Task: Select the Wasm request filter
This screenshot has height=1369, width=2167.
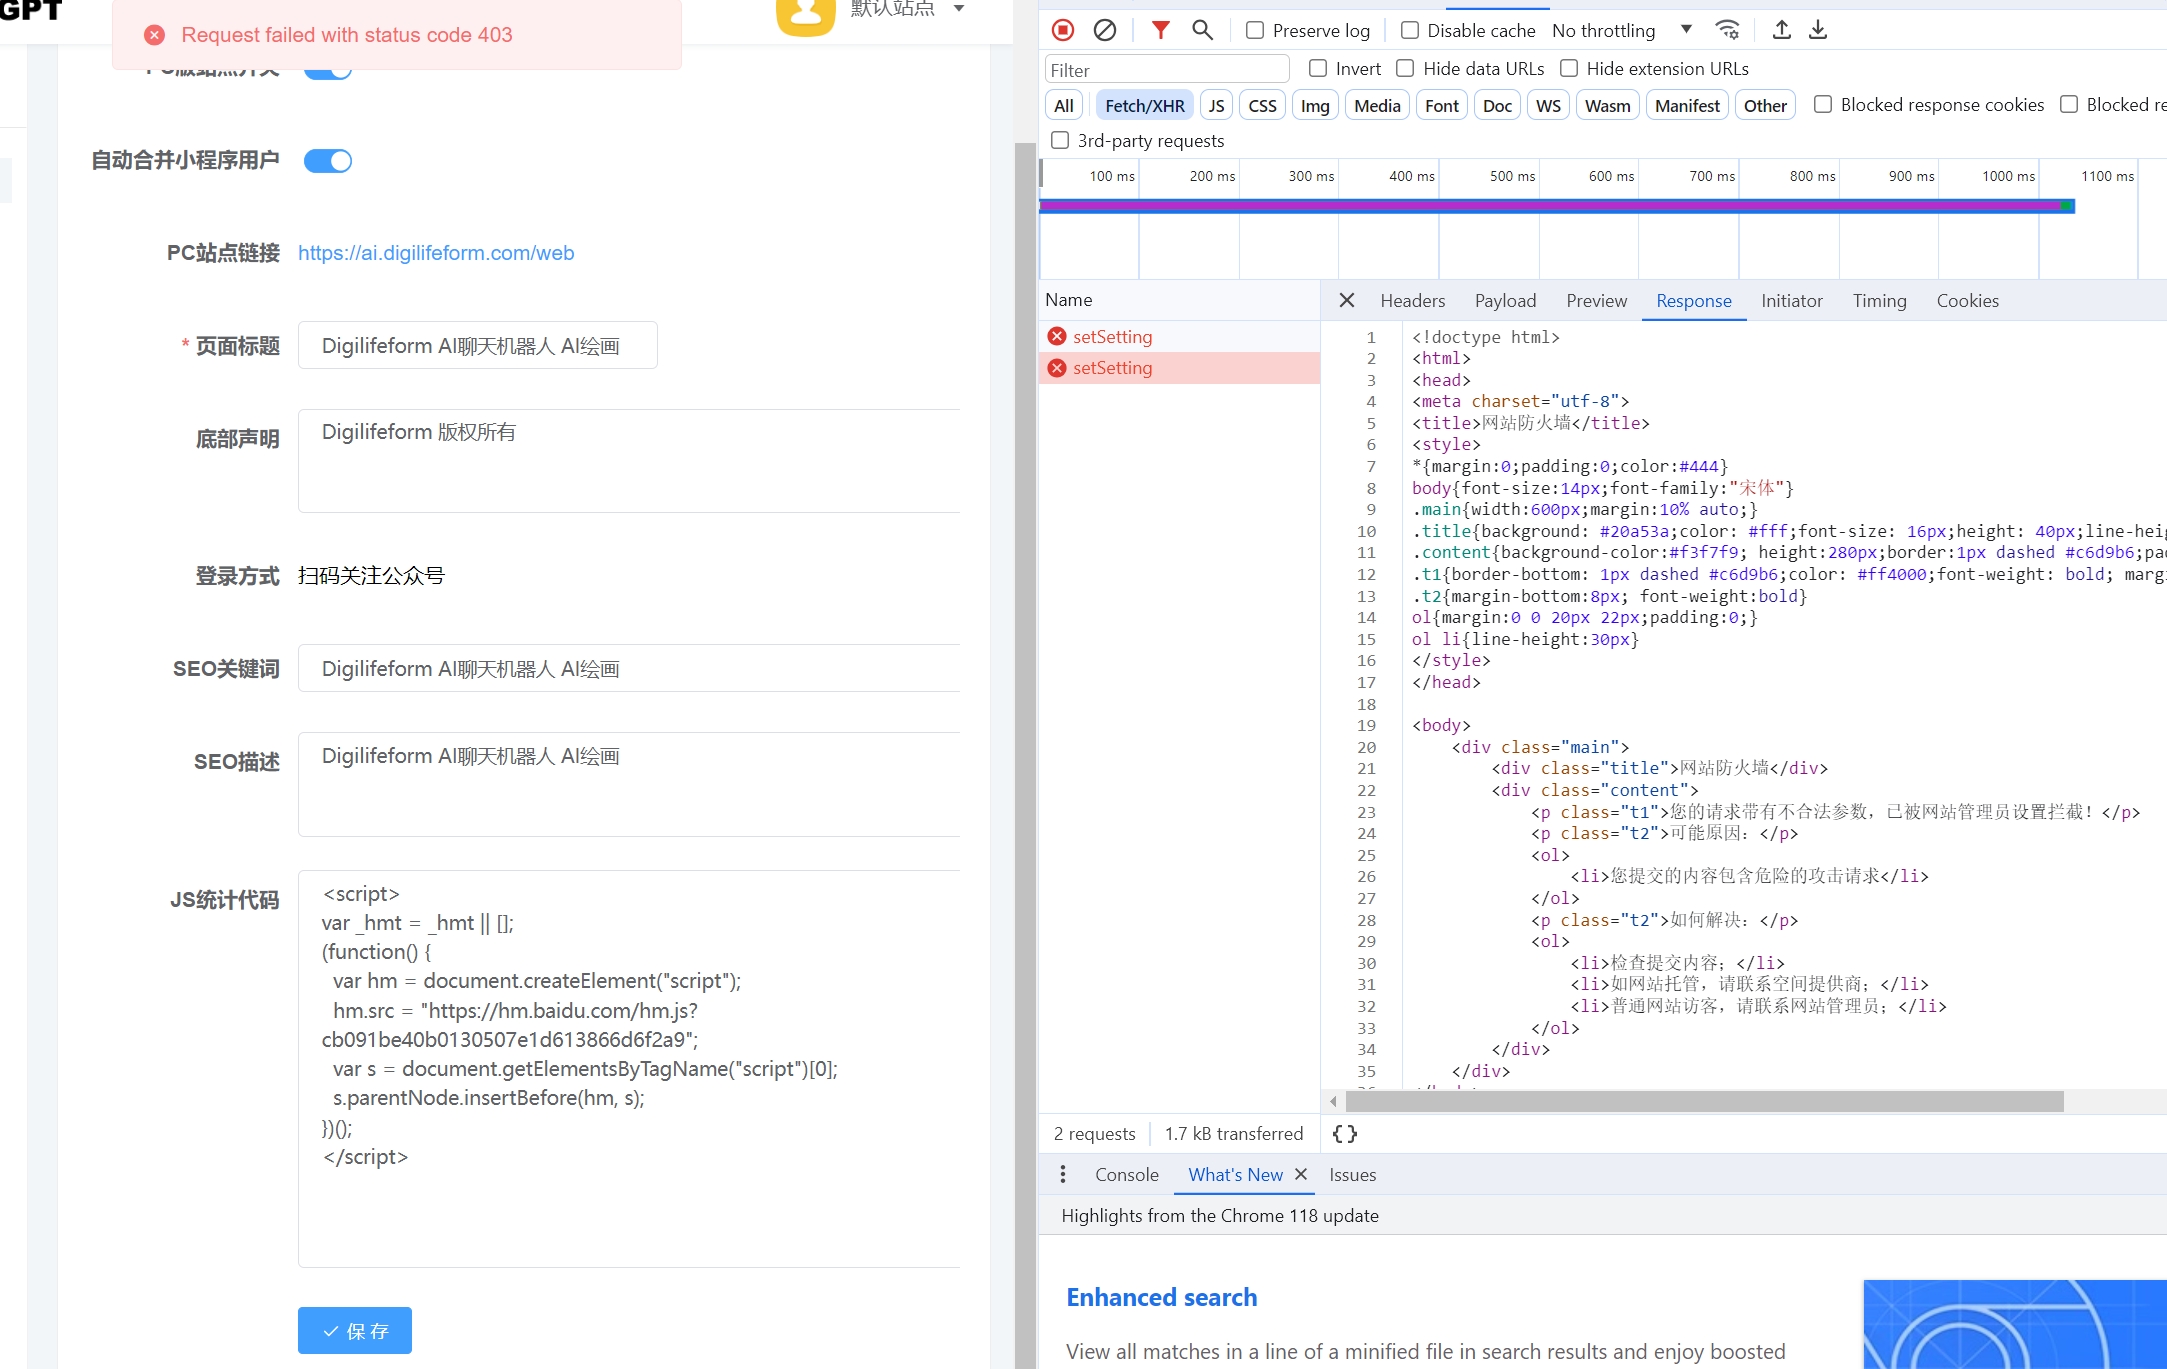Action: pos(1607,105)
